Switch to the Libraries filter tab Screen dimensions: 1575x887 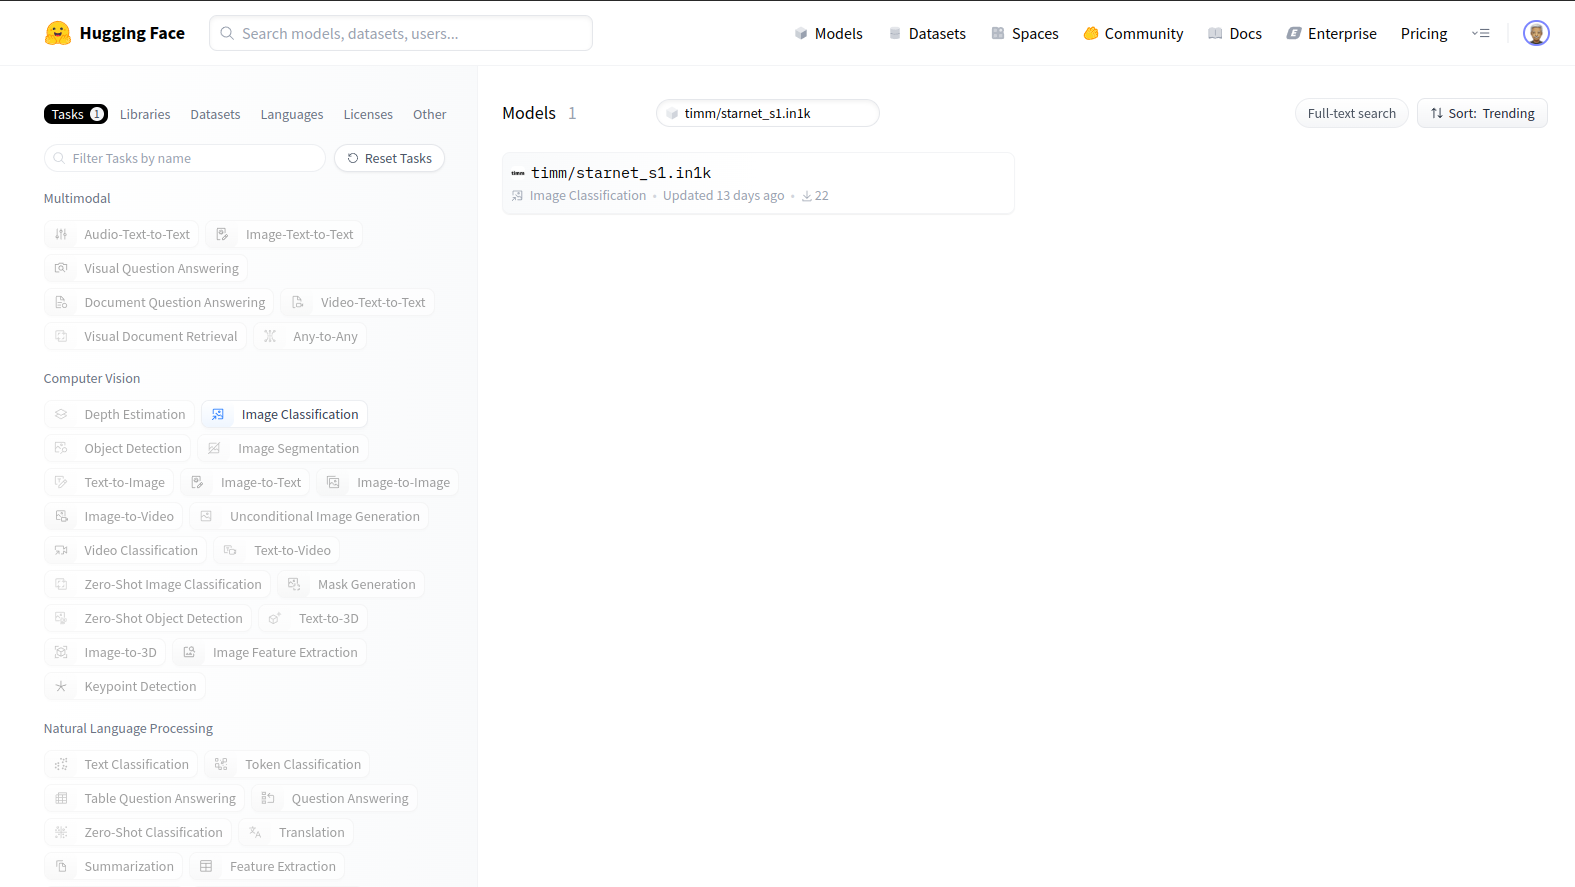point(145,114)
